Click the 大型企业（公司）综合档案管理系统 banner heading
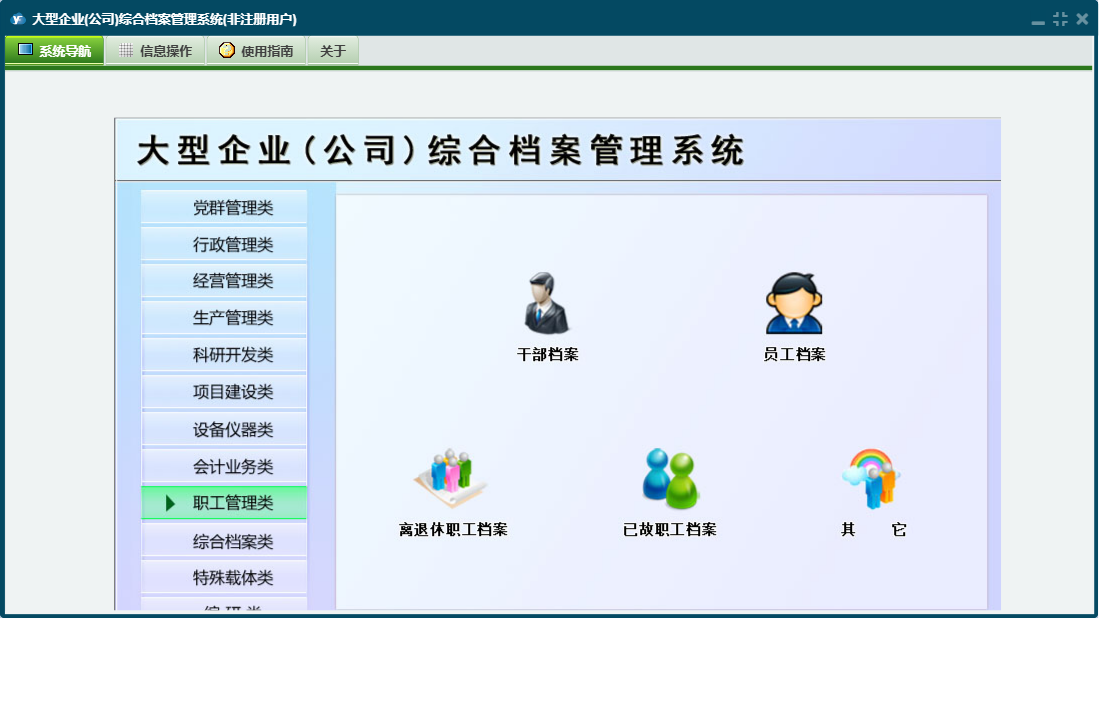The width and height of the screenshot is (1099, 723). pos(440,151)
